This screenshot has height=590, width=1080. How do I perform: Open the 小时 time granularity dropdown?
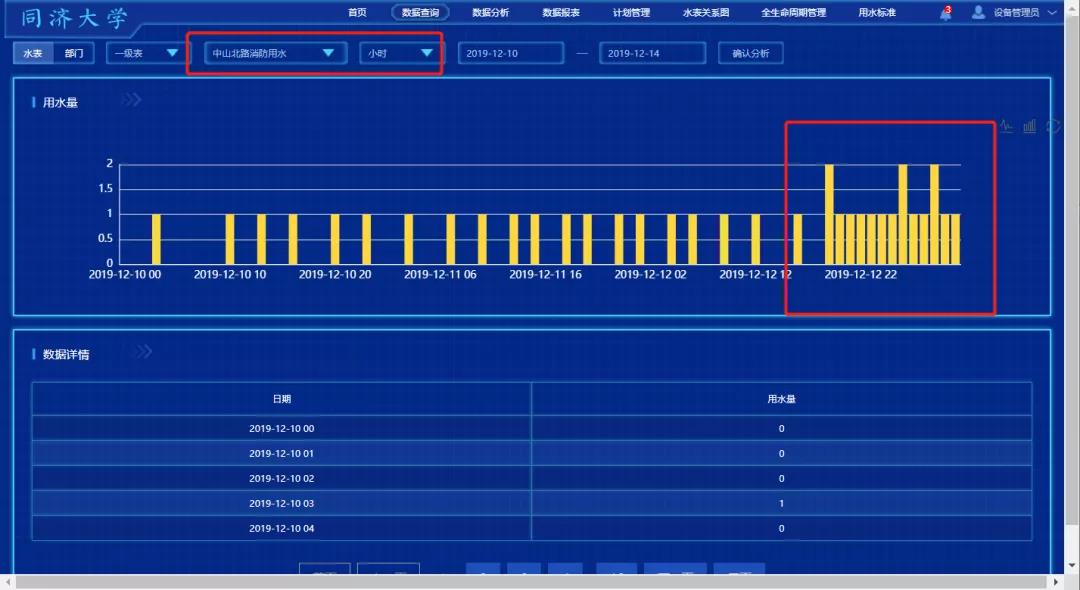(x=399, y=53)
